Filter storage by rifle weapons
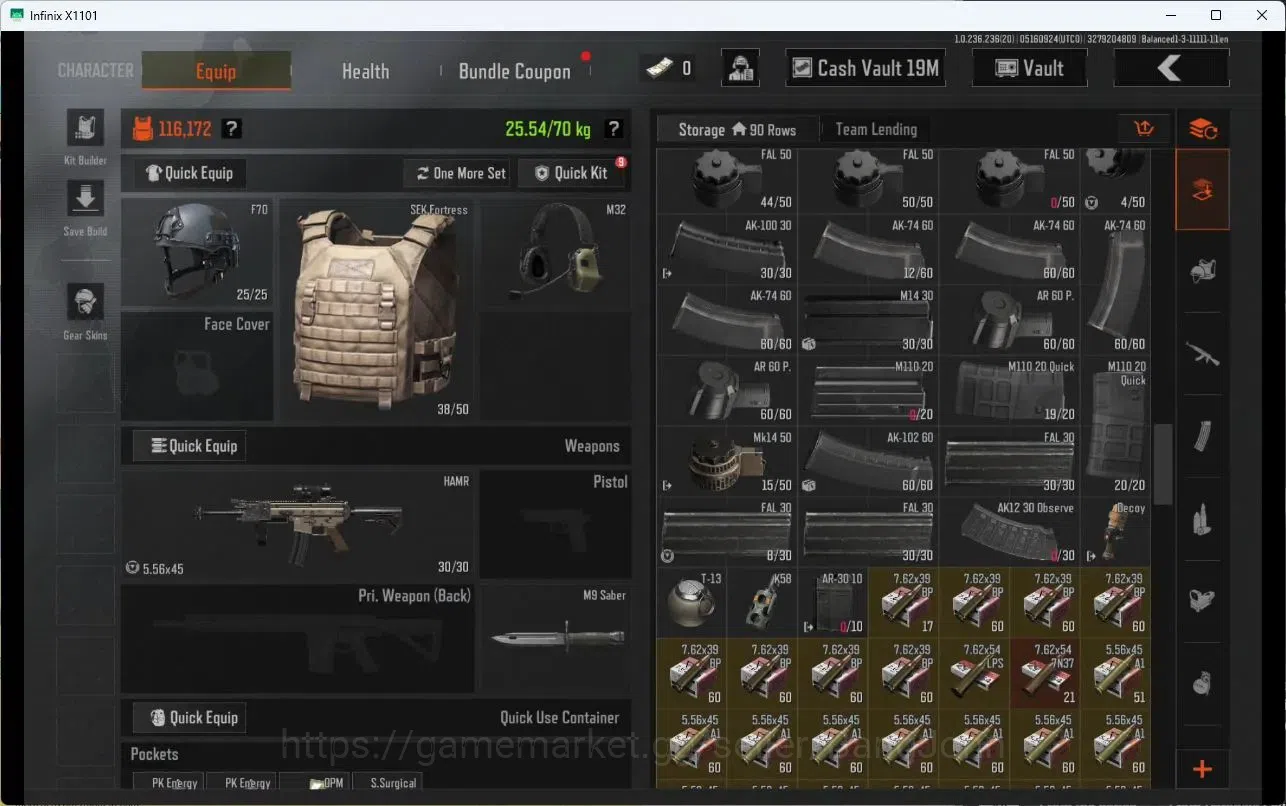Screen dimensions: 1286x806 pyautogui.click(x=1202, y=353)
